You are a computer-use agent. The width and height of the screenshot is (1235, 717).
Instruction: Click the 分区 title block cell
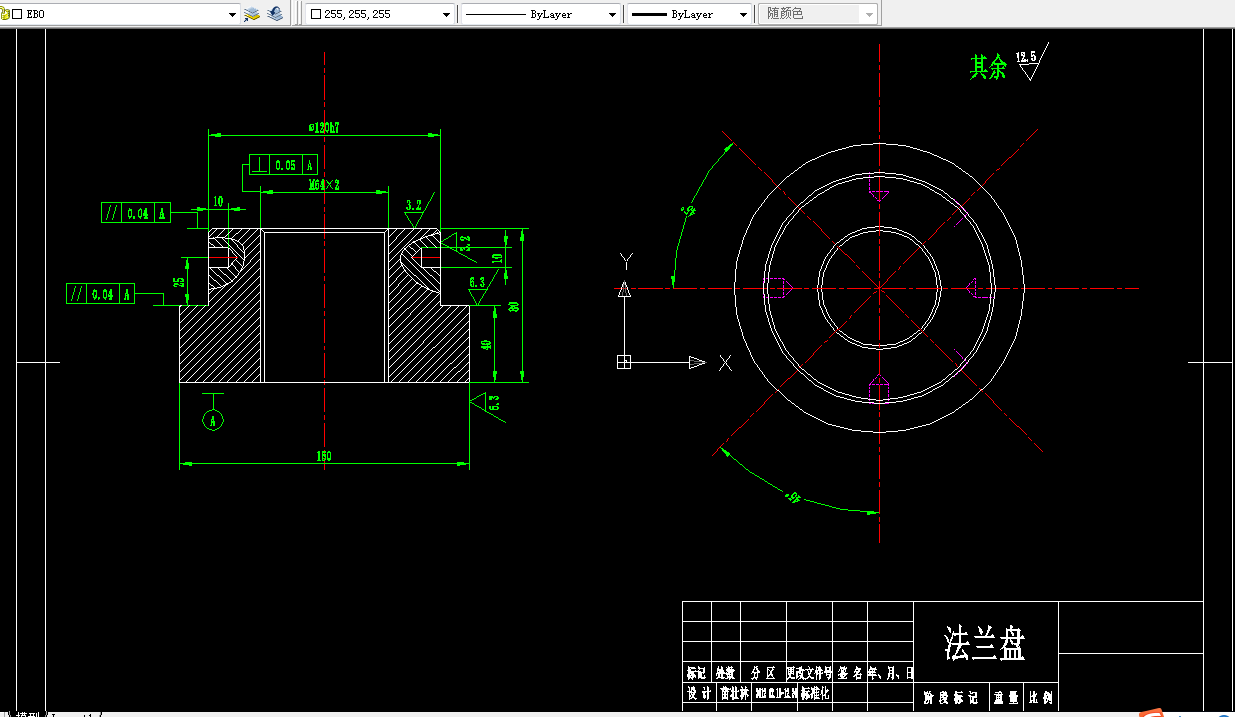(x=763, y=673)
